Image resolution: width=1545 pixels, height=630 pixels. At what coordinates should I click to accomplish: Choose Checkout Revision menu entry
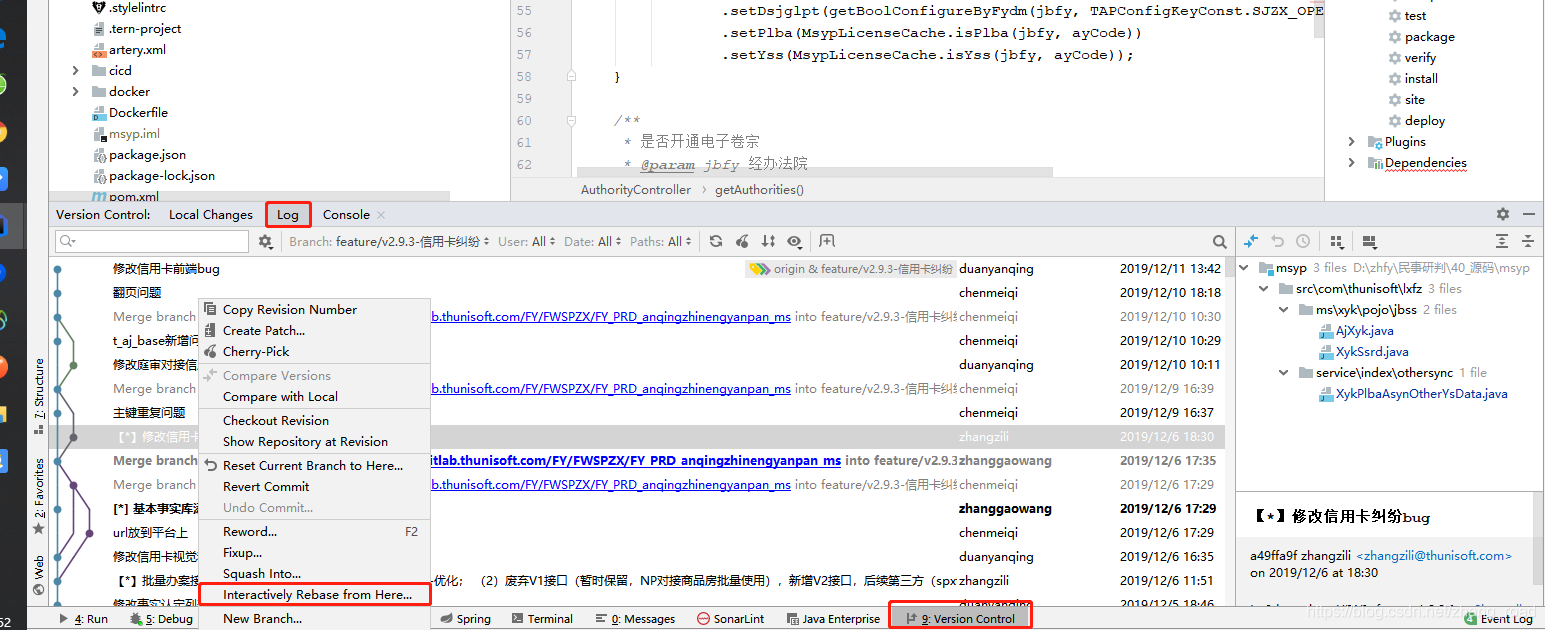tap(315, 420)
